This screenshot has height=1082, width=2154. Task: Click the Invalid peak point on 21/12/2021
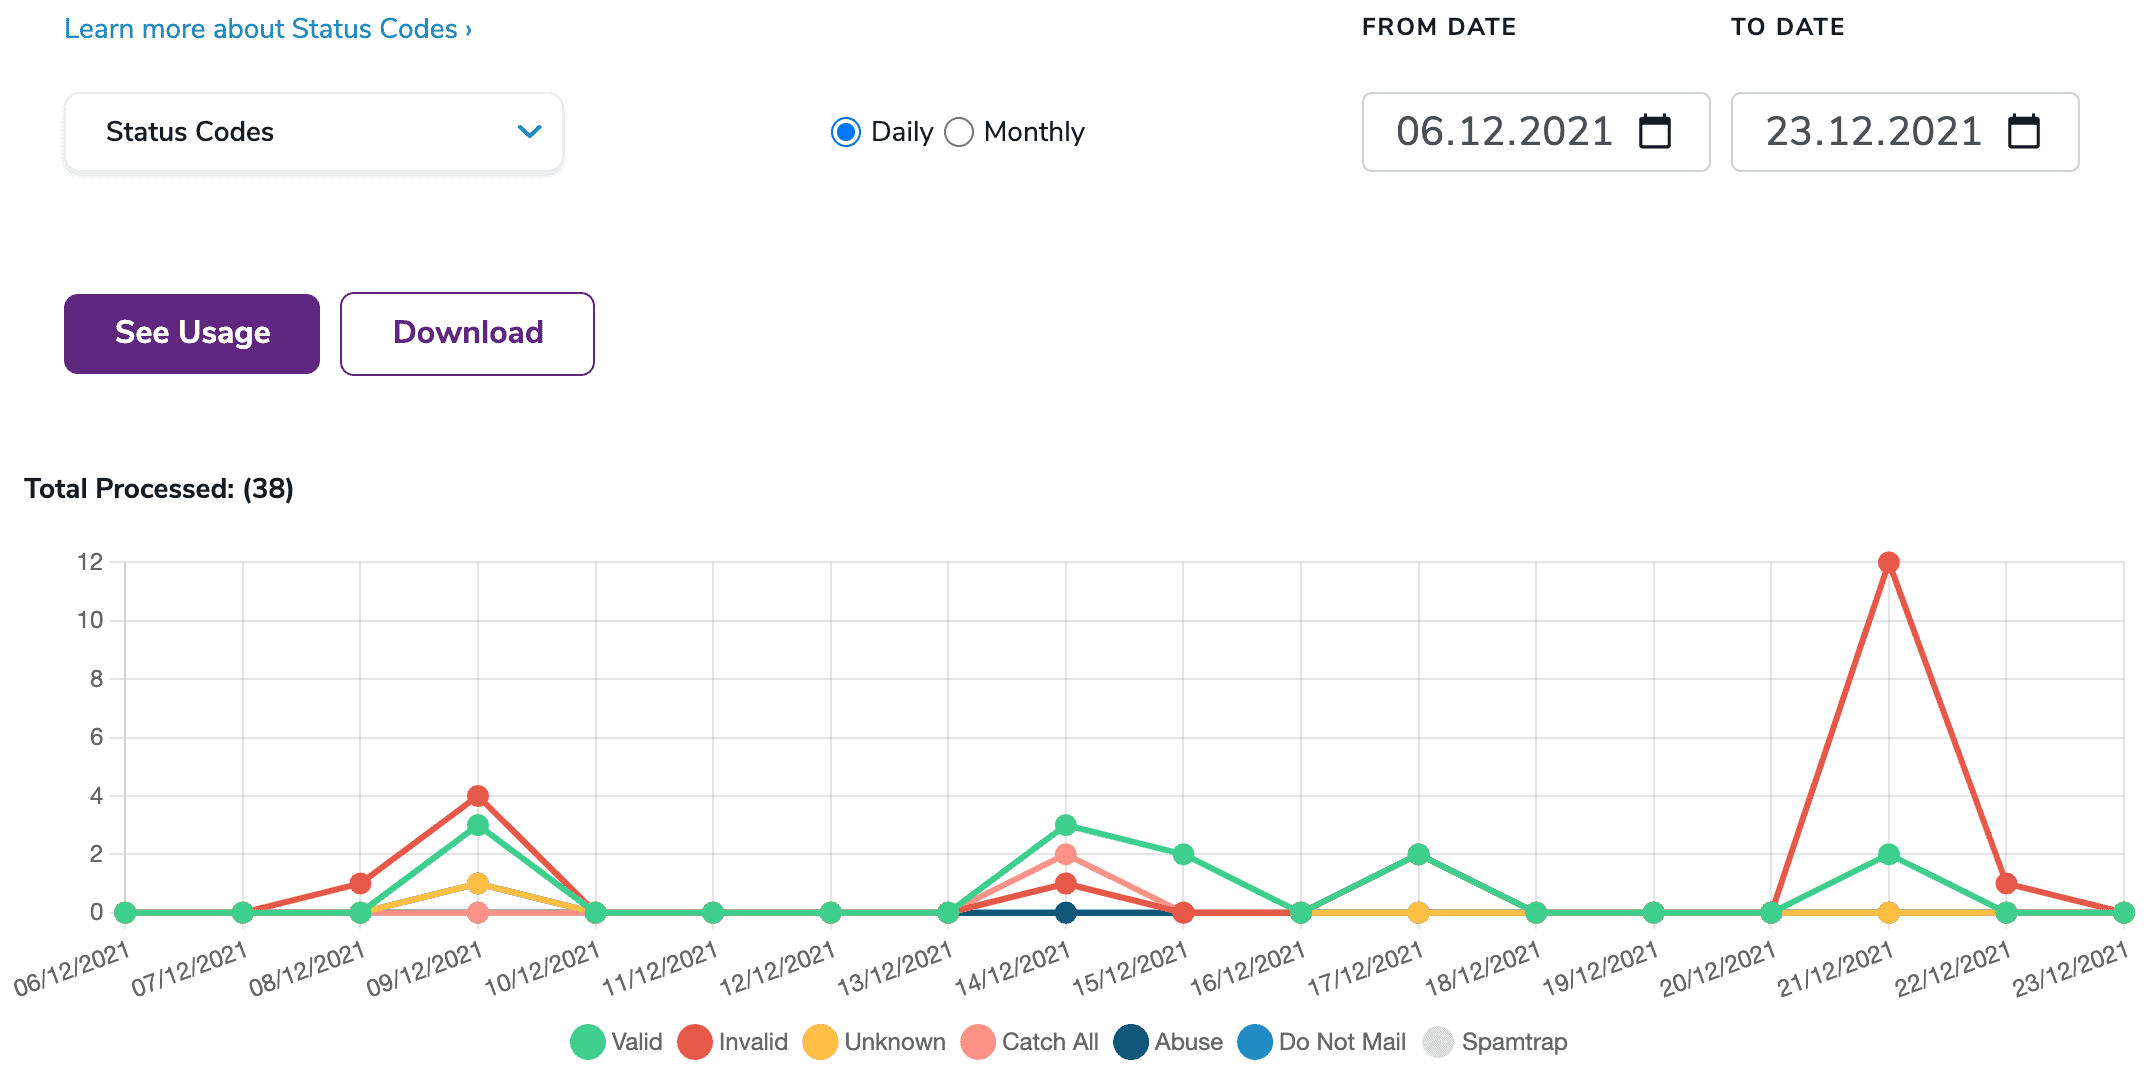pos(1888,563)
